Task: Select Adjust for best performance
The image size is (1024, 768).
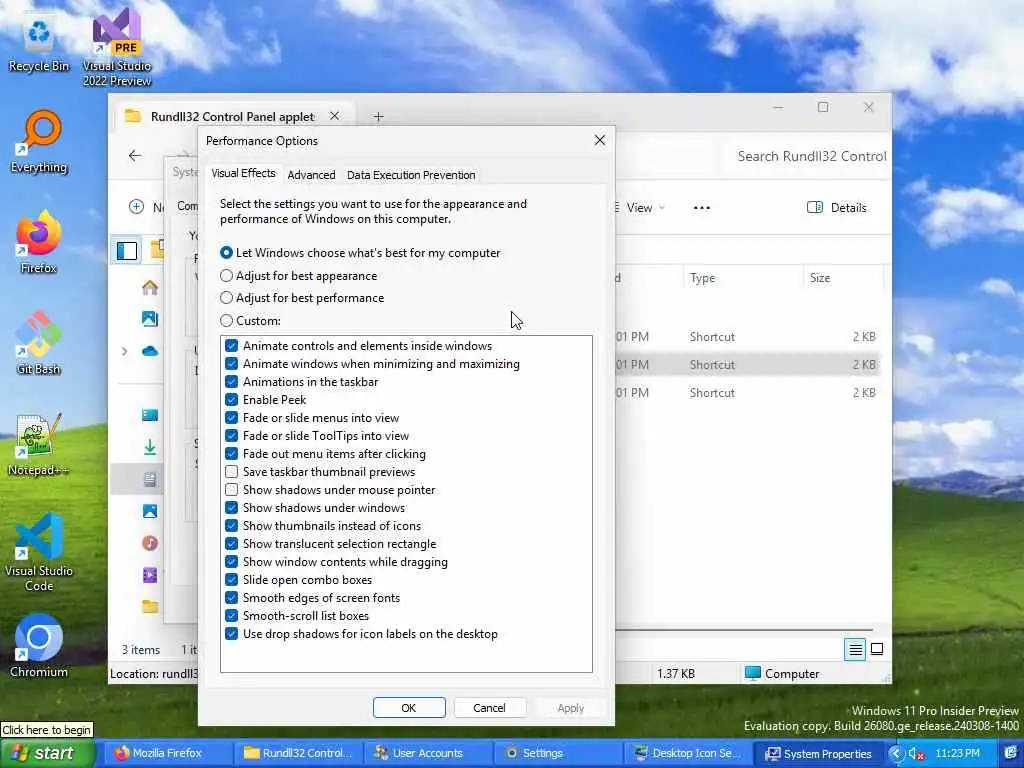Action: [x=302, y=298]
